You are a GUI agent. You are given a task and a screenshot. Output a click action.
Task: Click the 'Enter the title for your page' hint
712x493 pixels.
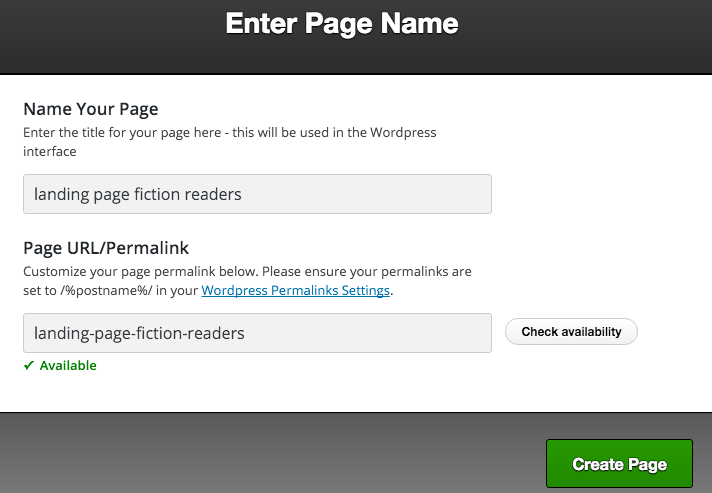click(230, 142)
